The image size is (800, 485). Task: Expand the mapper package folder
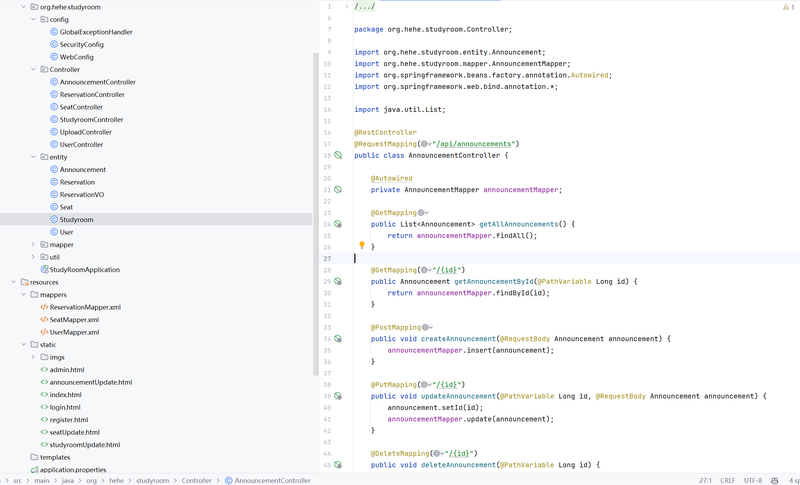(33, 245)
